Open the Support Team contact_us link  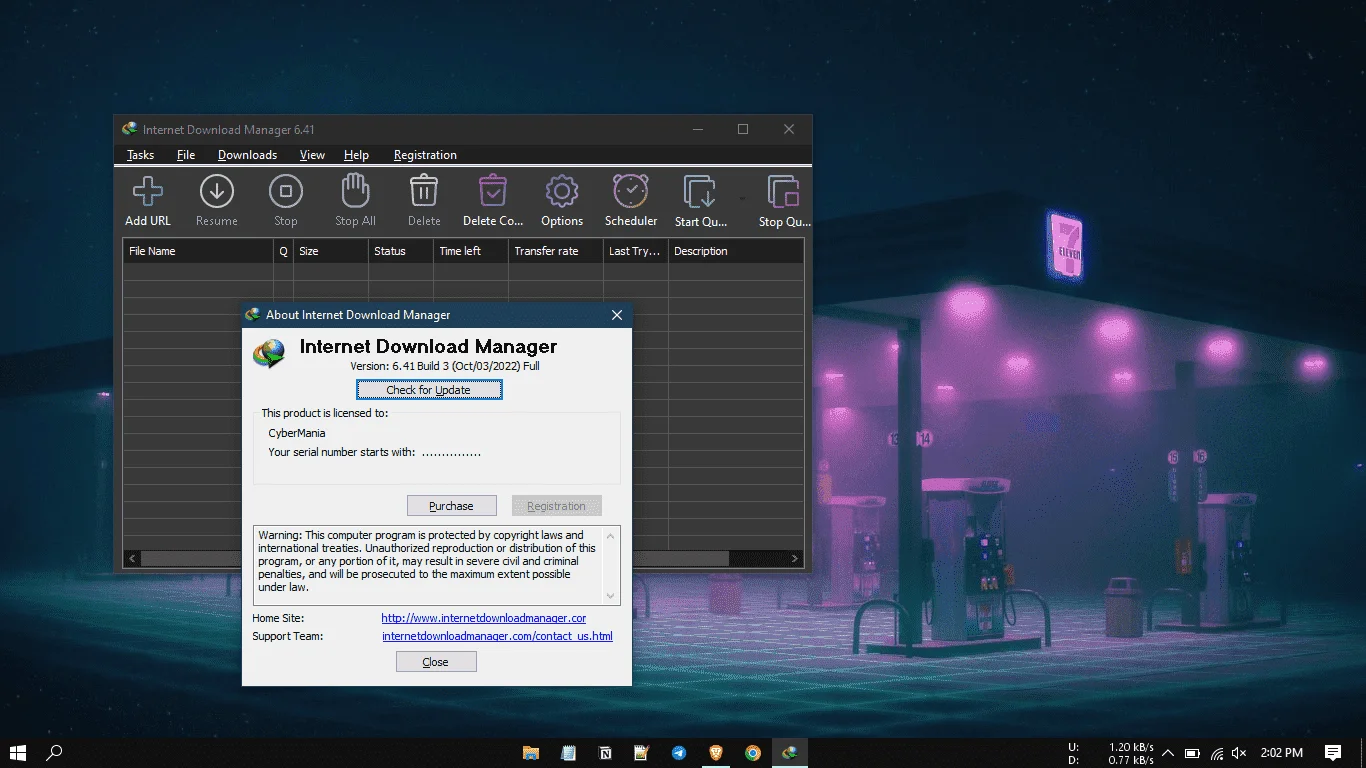point(497,636)
